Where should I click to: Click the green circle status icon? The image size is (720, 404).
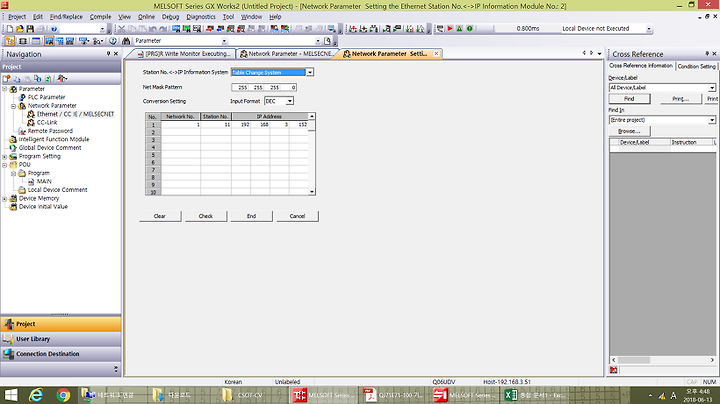click(x=470, y=28)
